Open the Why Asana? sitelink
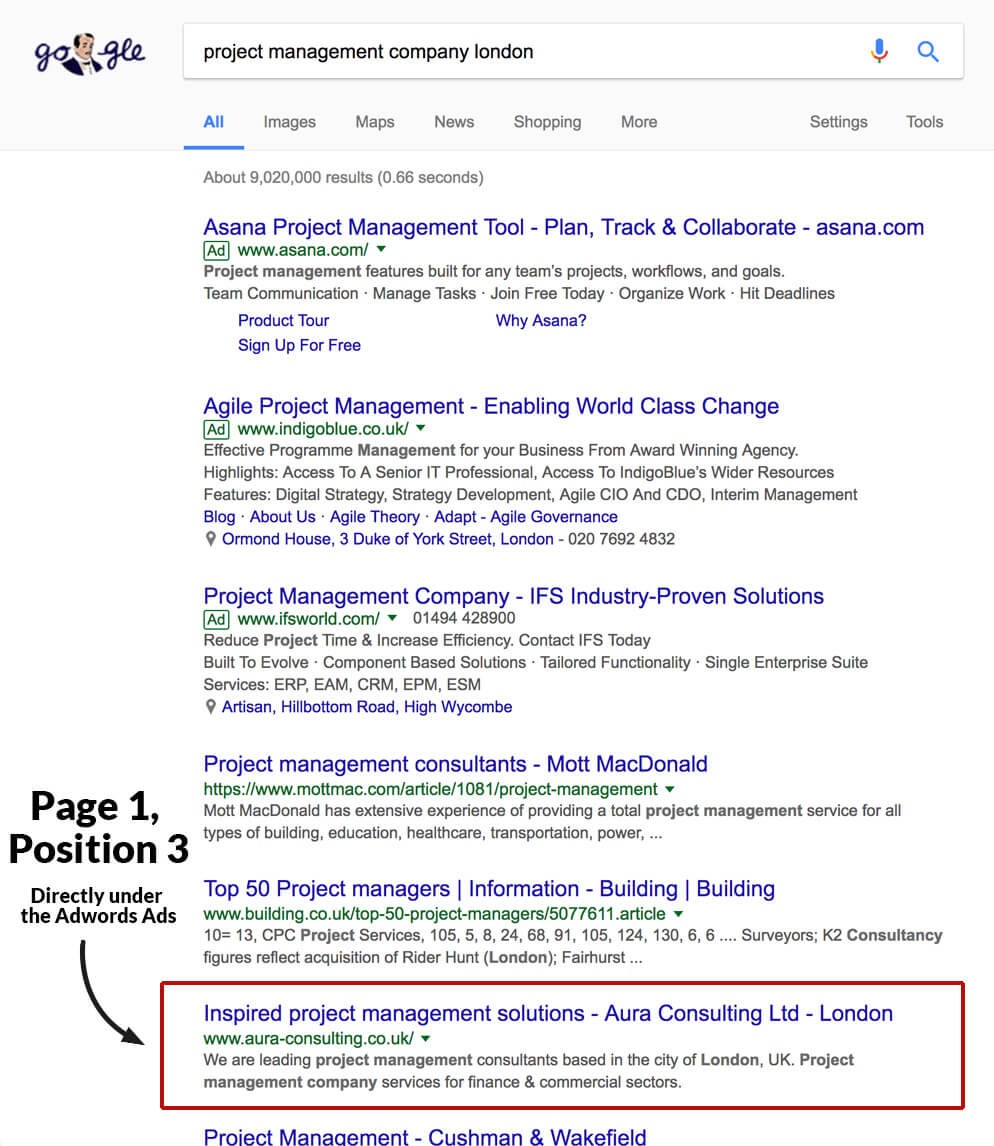 (x=541, y=321)
